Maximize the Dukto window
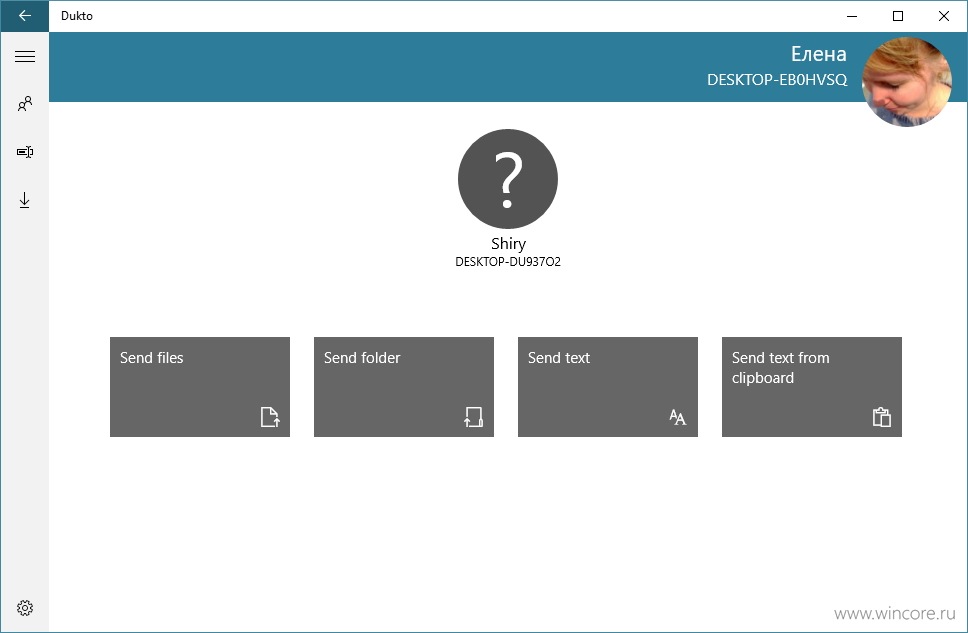968x633 pixels. point(898,16)
